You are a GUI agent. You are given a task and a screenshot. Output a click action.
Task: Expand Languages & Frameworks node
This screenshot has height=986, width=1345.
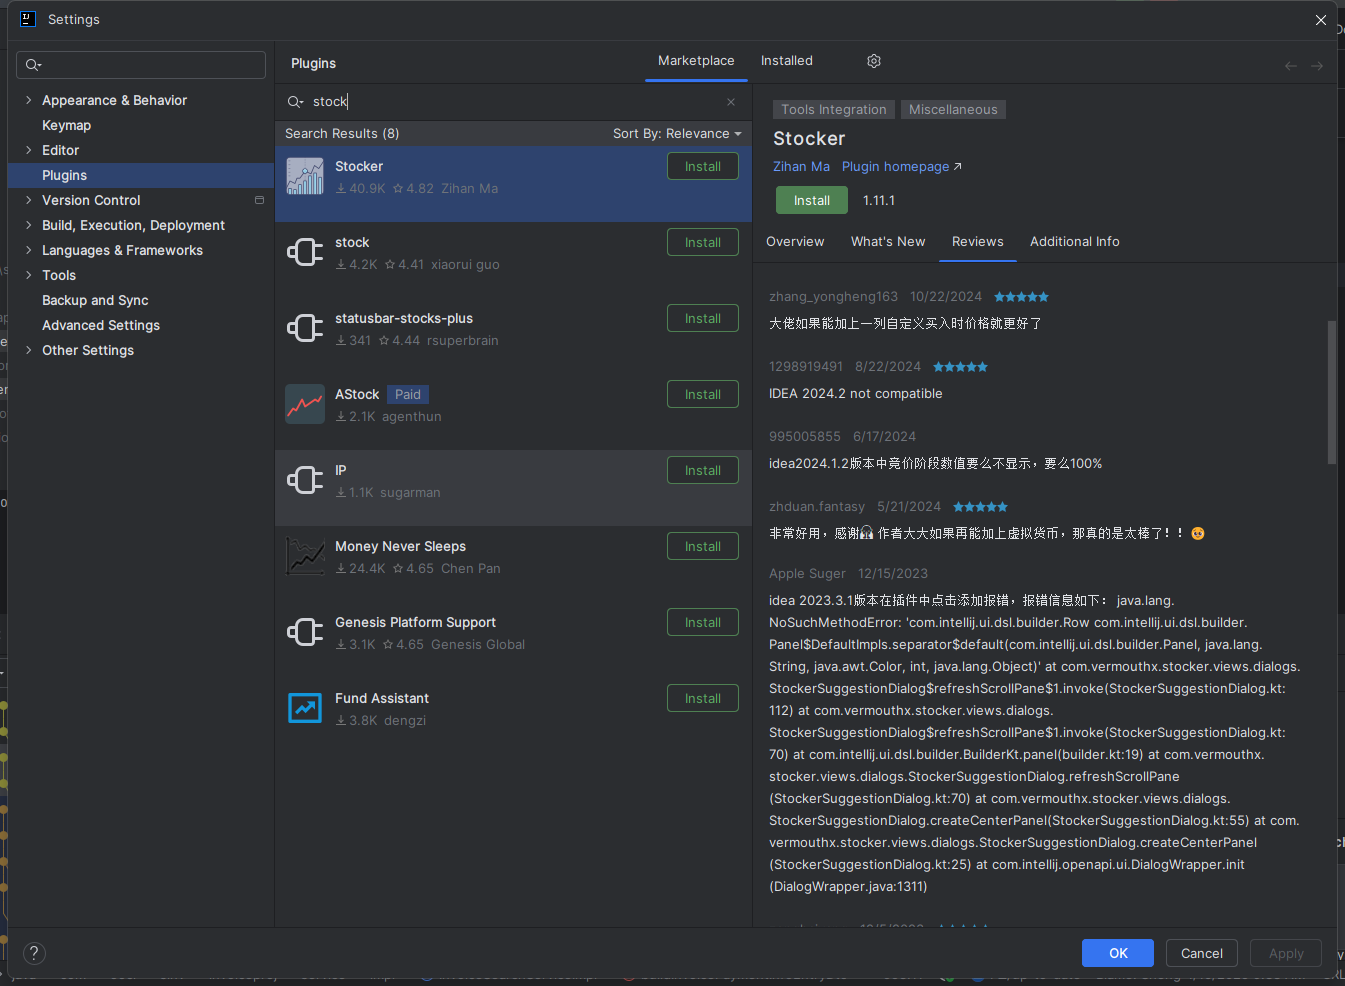point(28,250)
